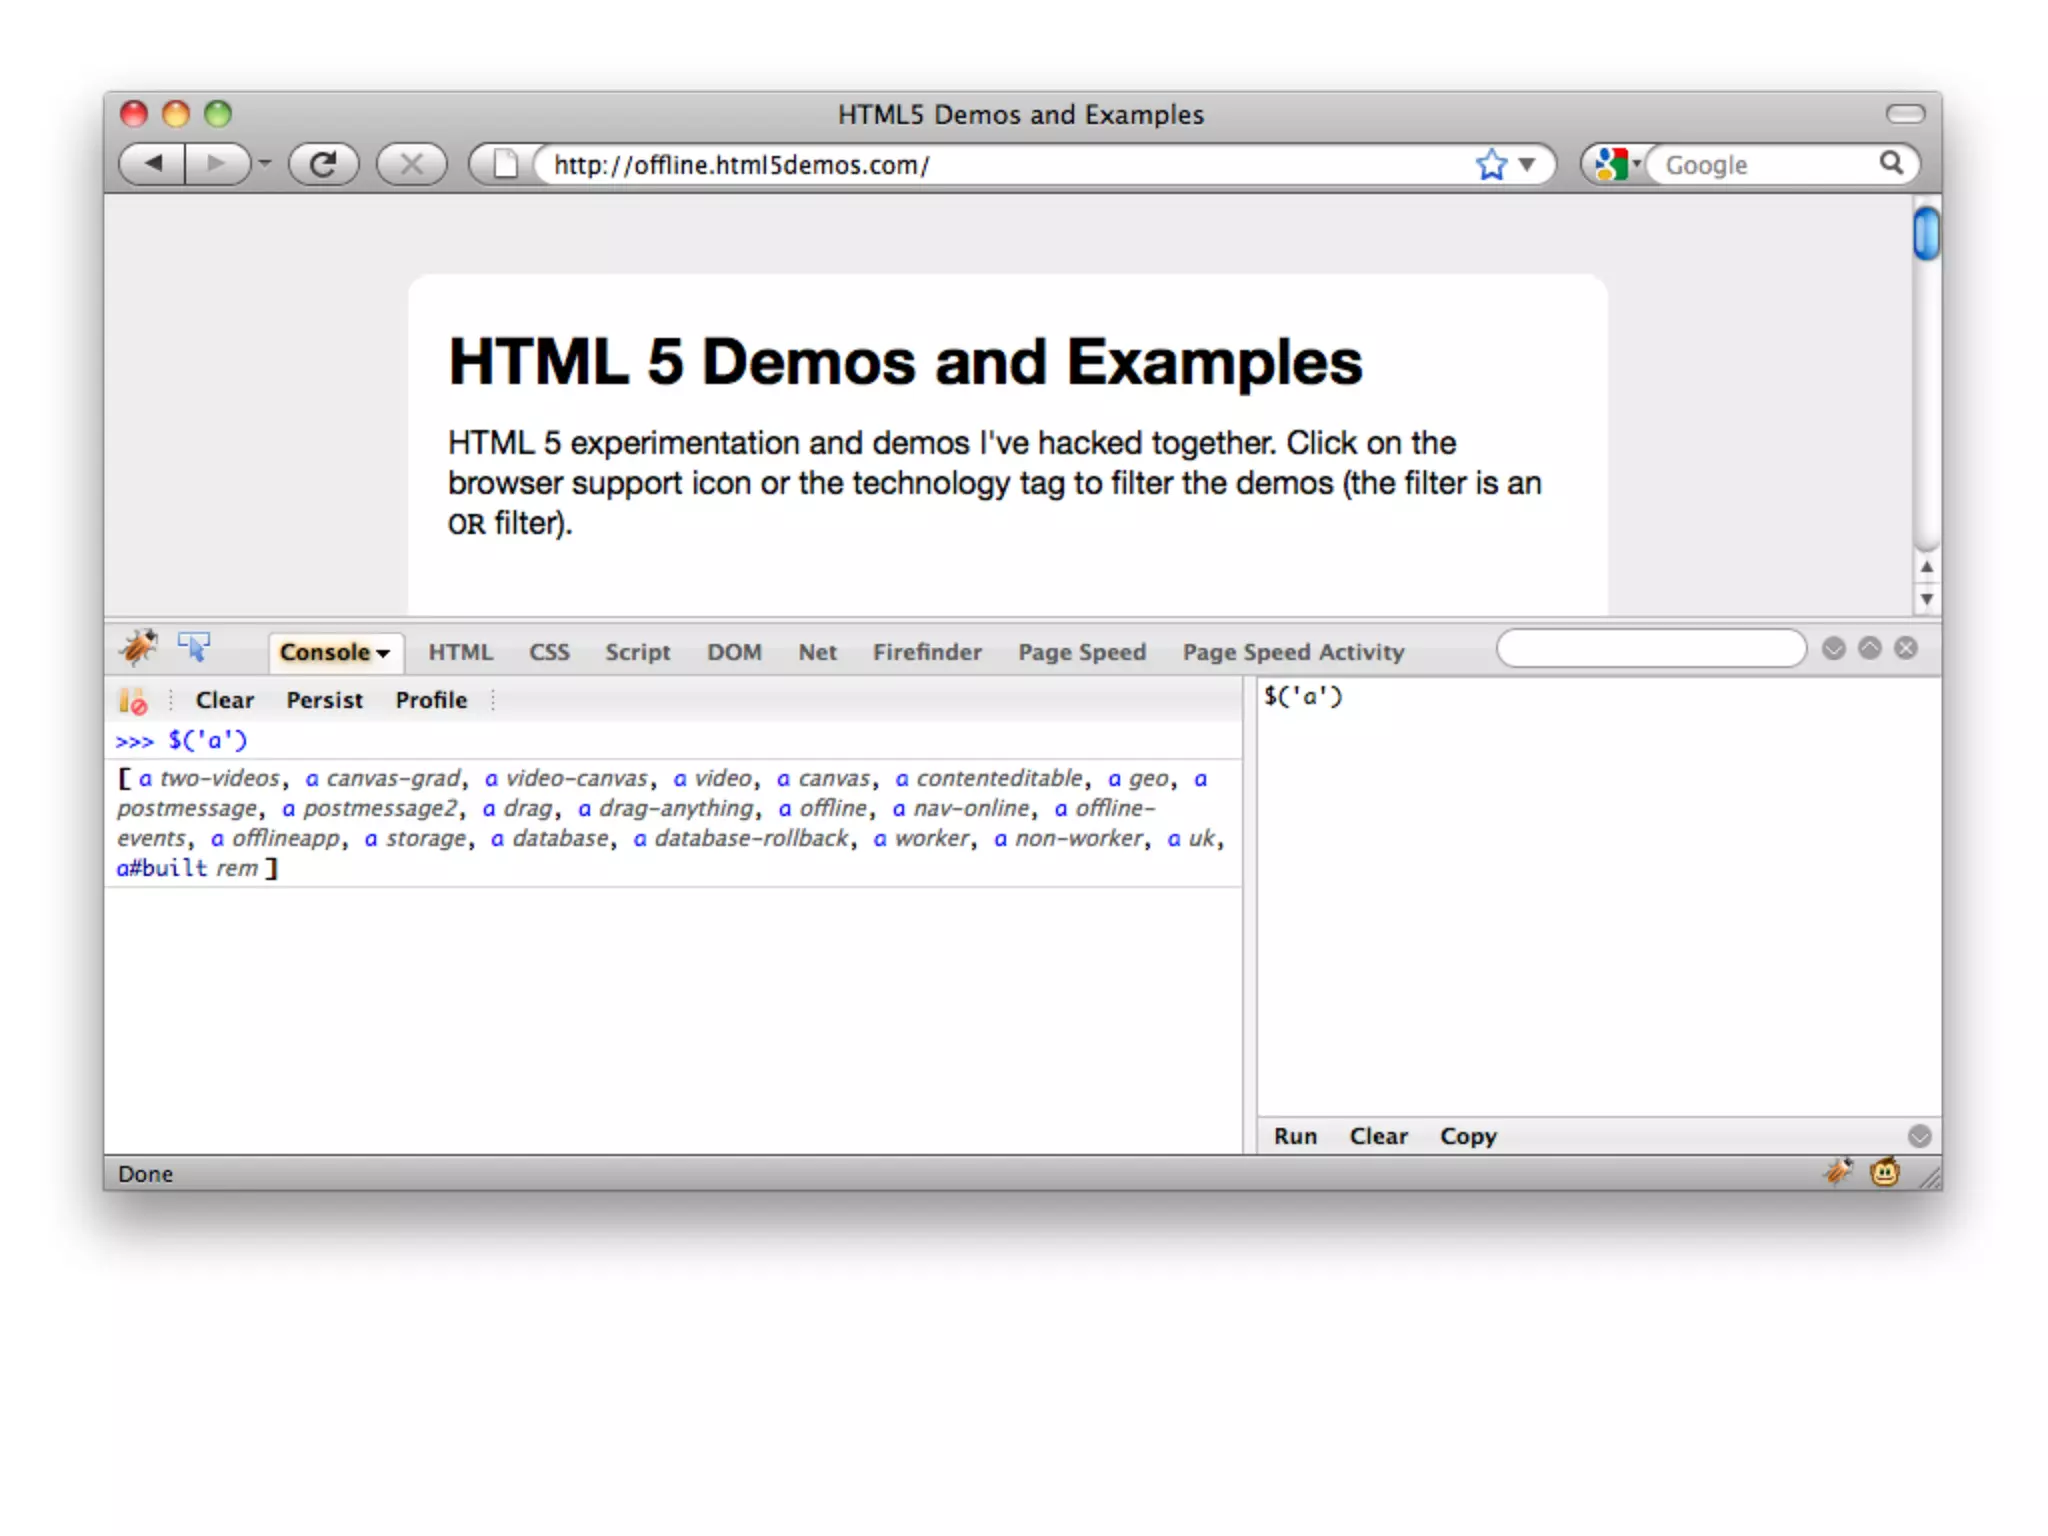The width and height of the screenshot is (2048, 1536).
Task: Click the Firebug bug icon in panel toolbar
Action: (138, 647)
